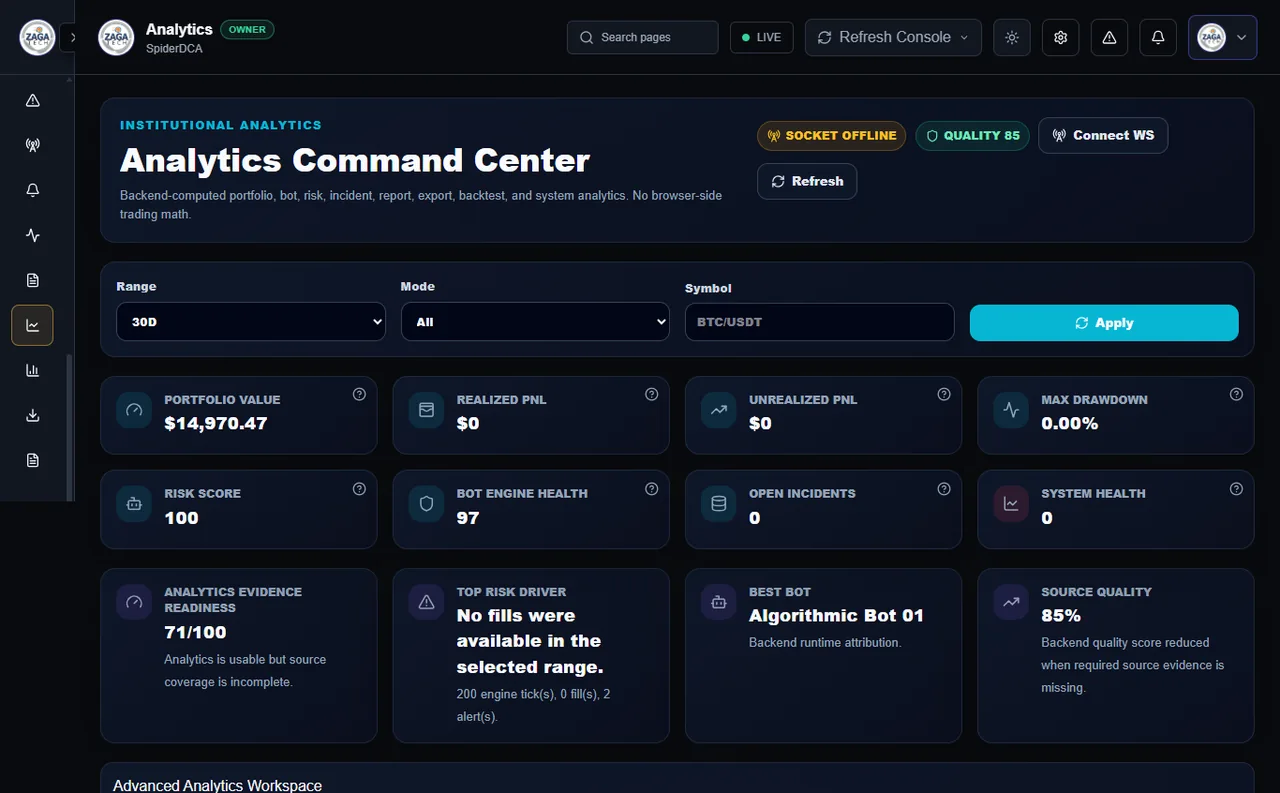The width and height of the screenshot is (1280, 793).
Task: Click the SOCKET OFFLINE badge
Action: coord(831,136)
